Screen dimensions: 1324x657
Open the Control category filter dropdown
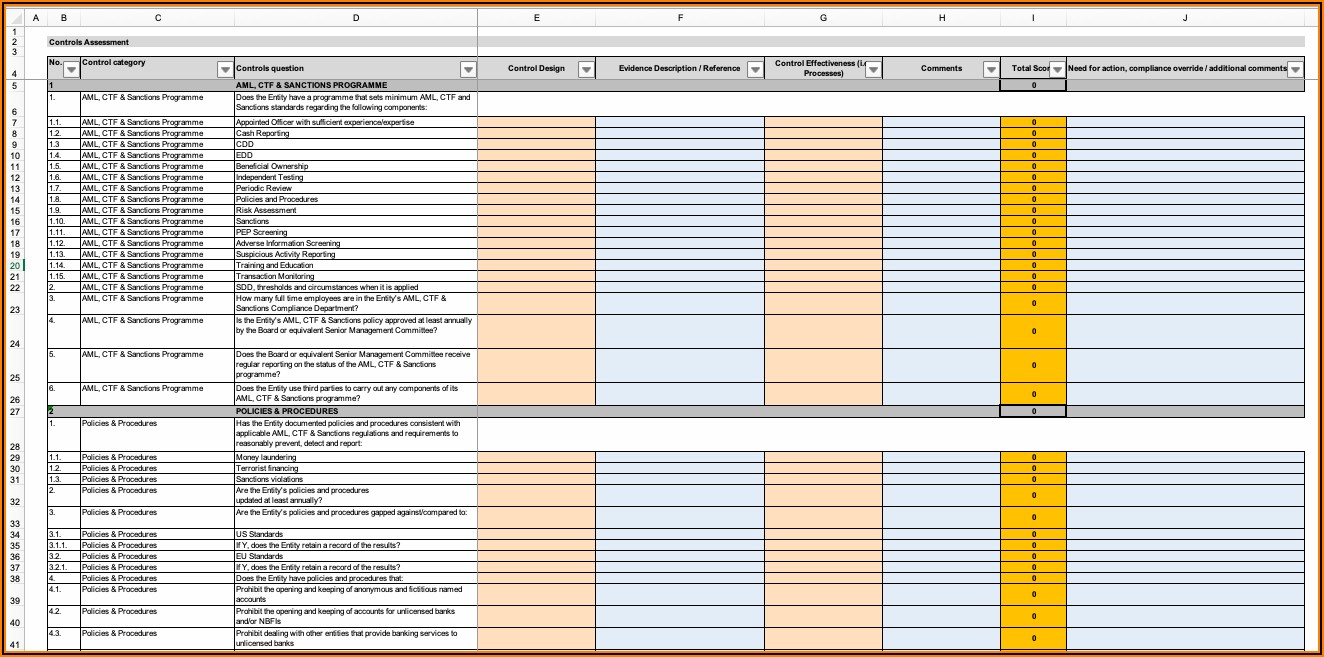pos(225,70)
